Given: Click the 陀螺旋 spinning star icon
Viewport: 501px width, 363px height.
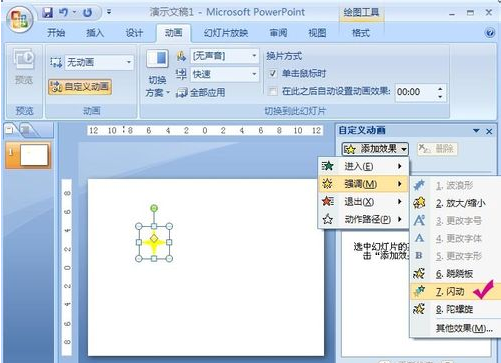Looking at the screenshot, I should [x=419, y=309].
